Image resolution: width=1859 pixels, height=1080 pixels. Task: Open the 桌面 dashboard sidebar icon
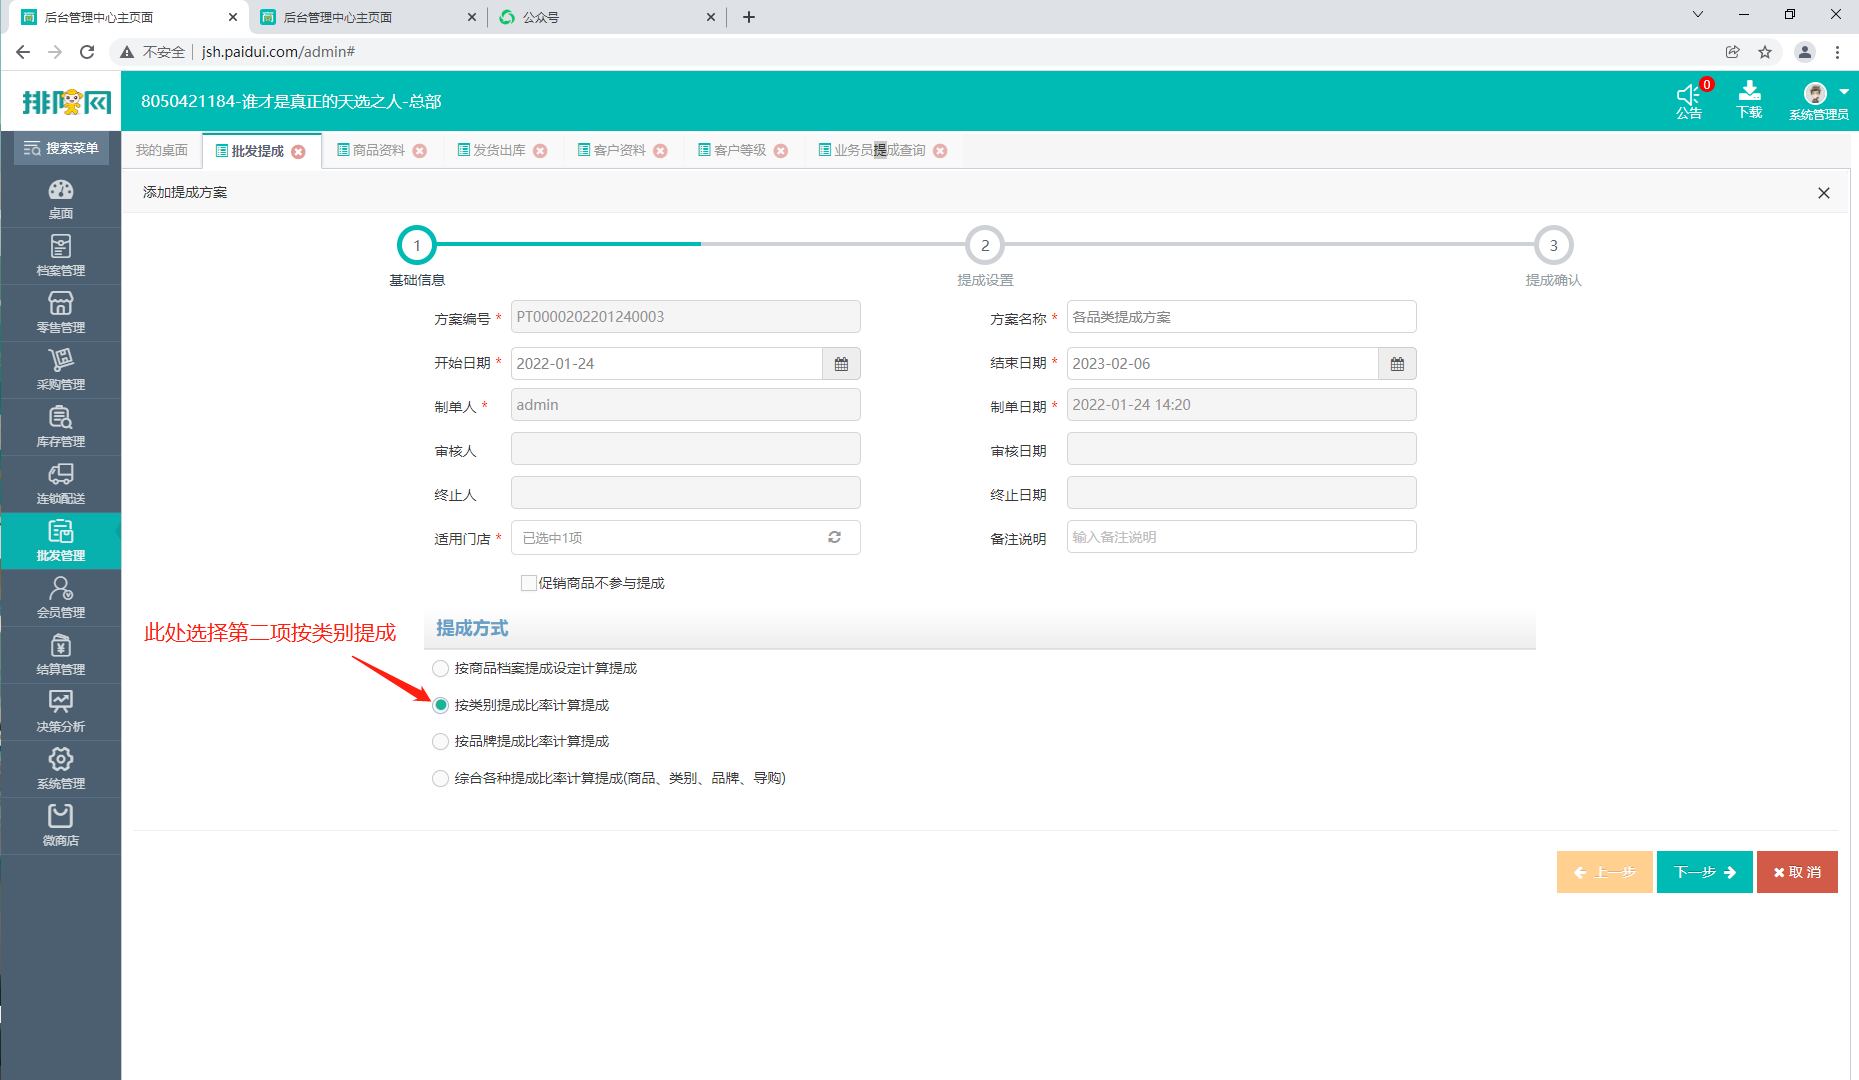click(61, 199)
